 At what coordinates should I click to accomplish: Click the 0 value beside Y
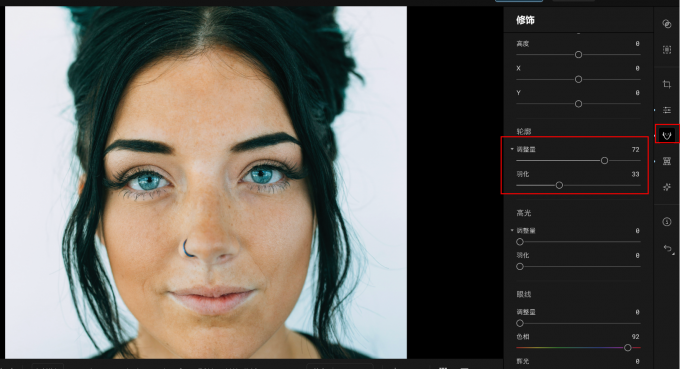637,93
